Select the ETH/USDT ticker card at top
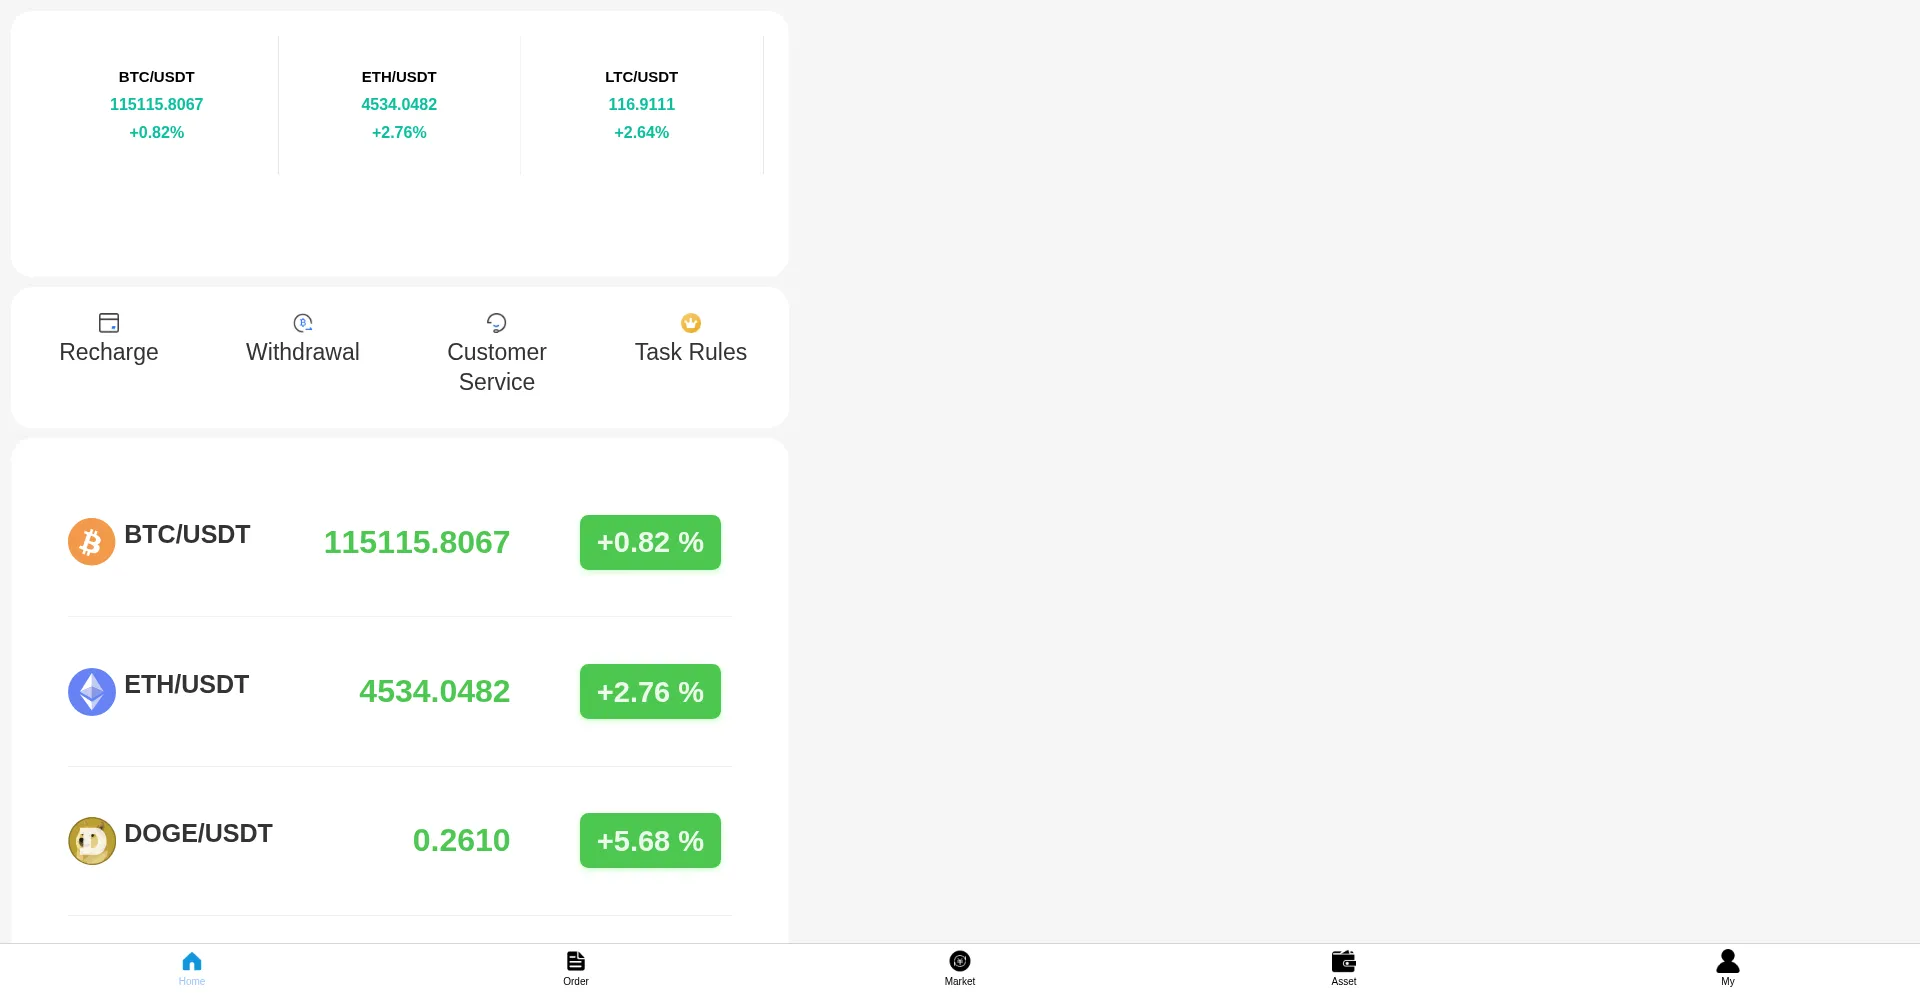The width and height of the screenshot is (1920, 993). [x=399, y=105]
